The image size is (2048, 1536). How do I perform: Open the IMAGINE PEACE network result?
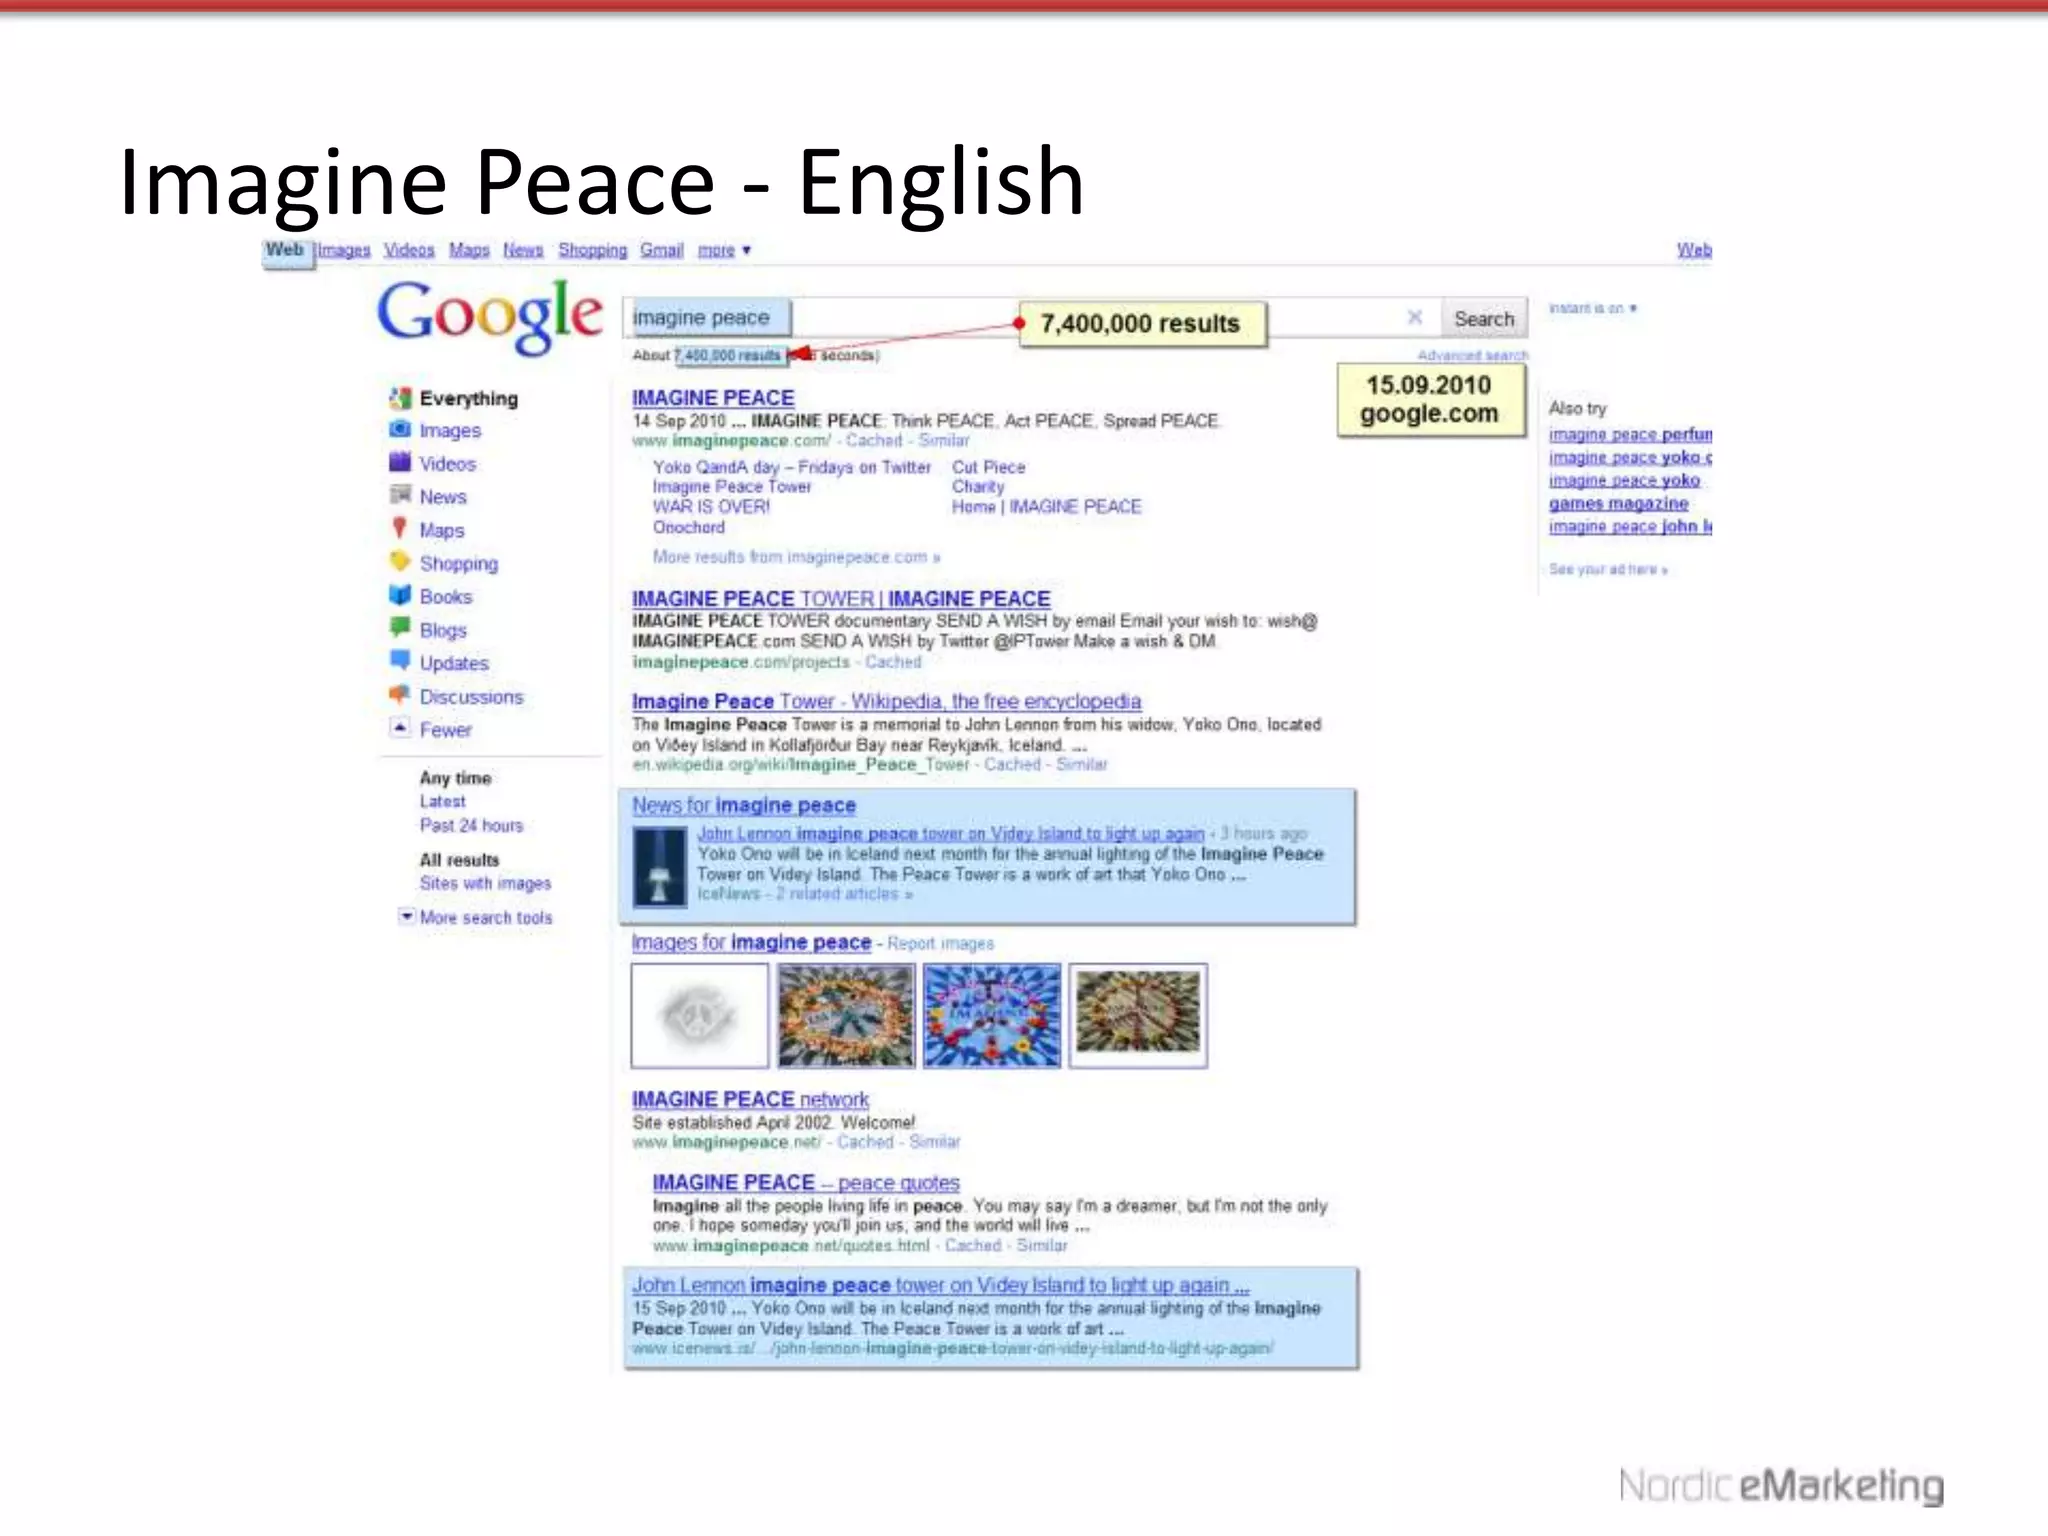coord(750,1100)
